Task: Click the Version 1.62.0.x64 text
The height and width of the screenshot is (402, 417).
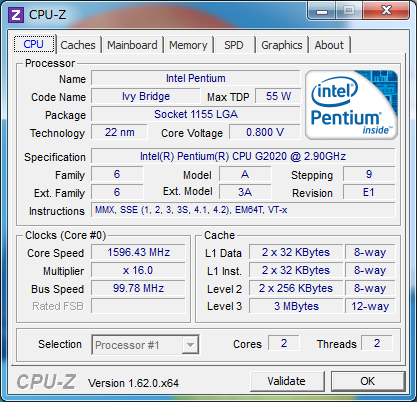Action: click(133, 383)
